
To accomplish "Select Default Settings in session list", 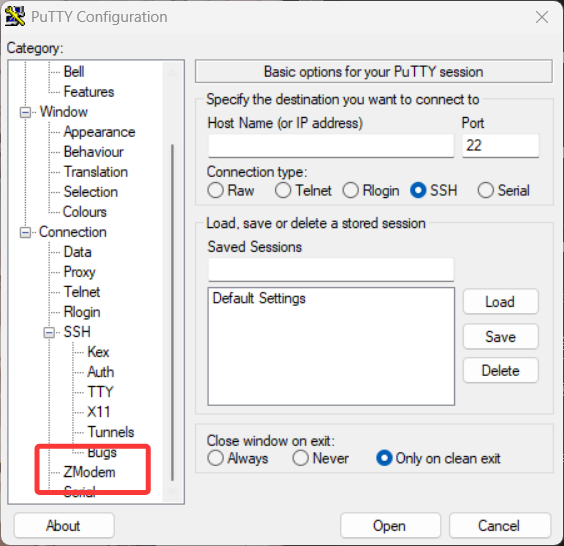I will (x=259, y=299).
